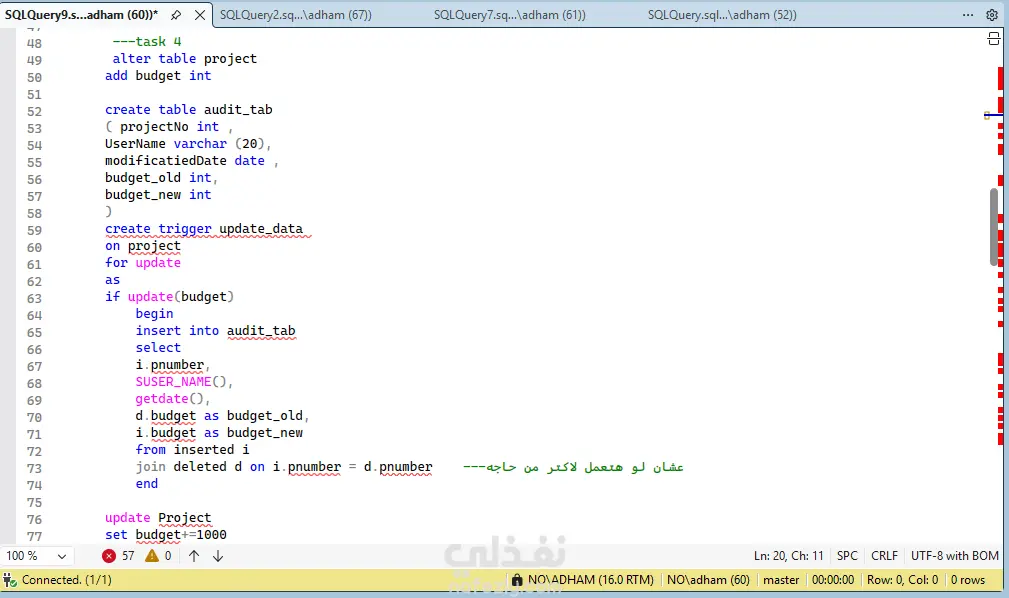Click 'create trigger update_data' on line 59
The image size is (1009, 598).
204,229
